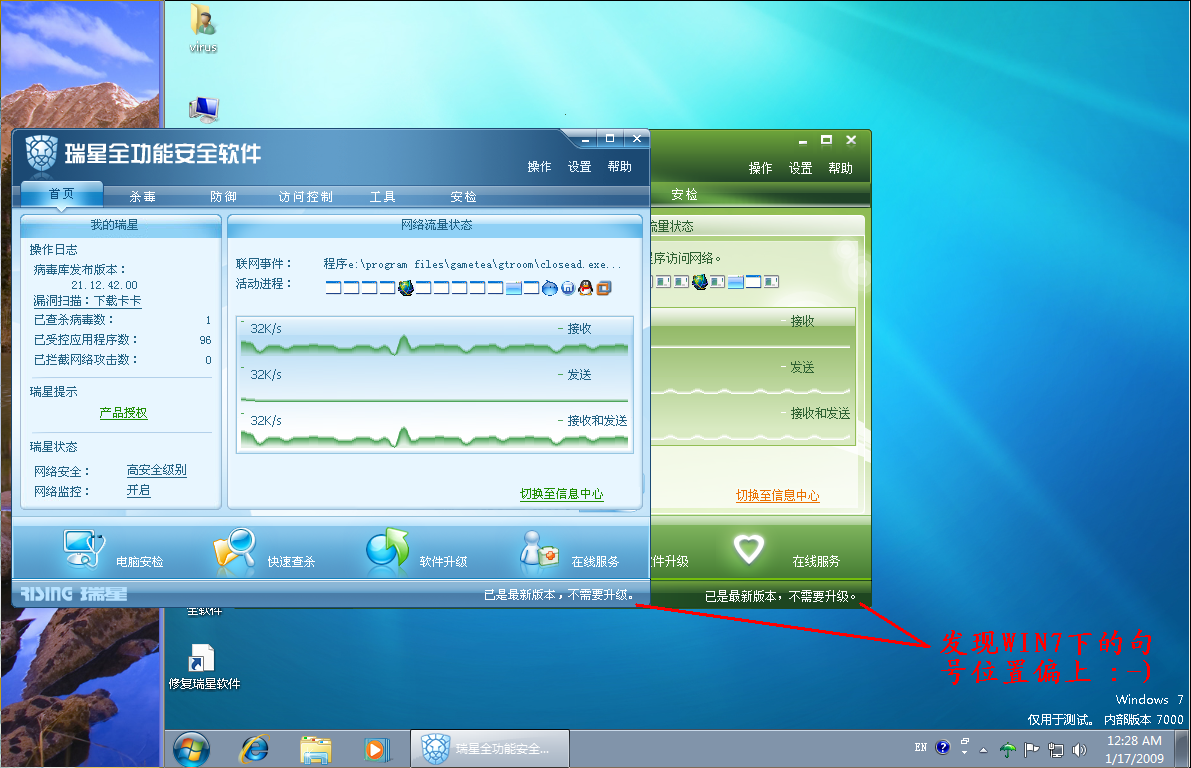This screenshot has height=768, width=1191.
Task: Select the globe process icon in green window
Action: [700, 282]
